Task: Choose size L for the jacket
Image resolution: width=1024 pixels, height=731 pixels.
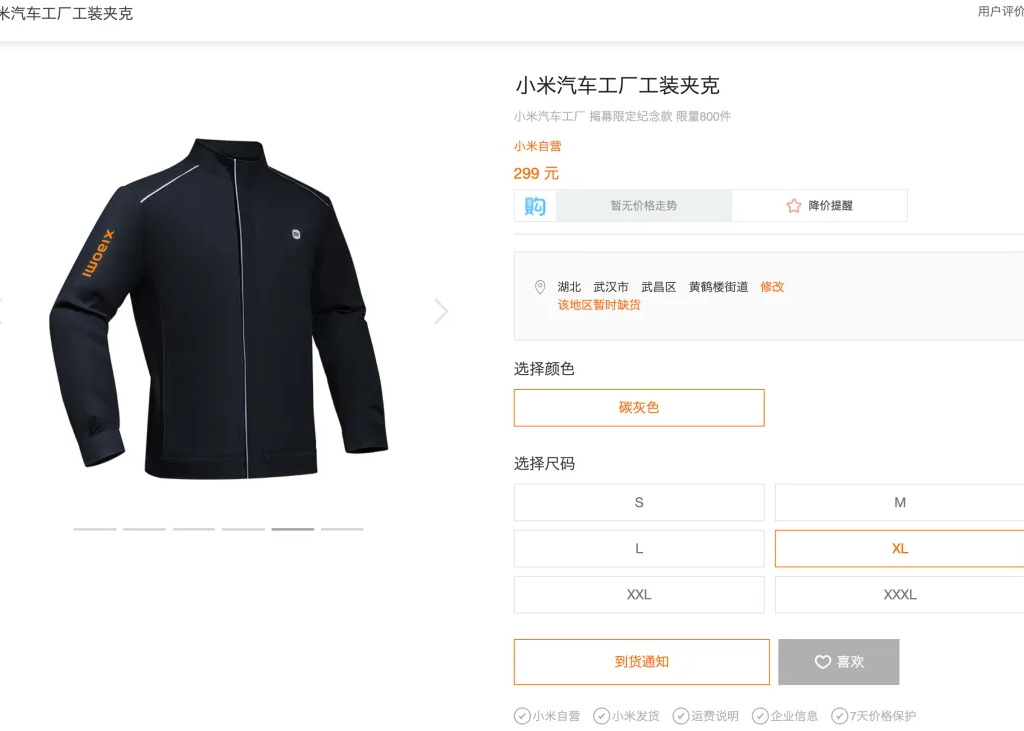Action: (639, 549)
